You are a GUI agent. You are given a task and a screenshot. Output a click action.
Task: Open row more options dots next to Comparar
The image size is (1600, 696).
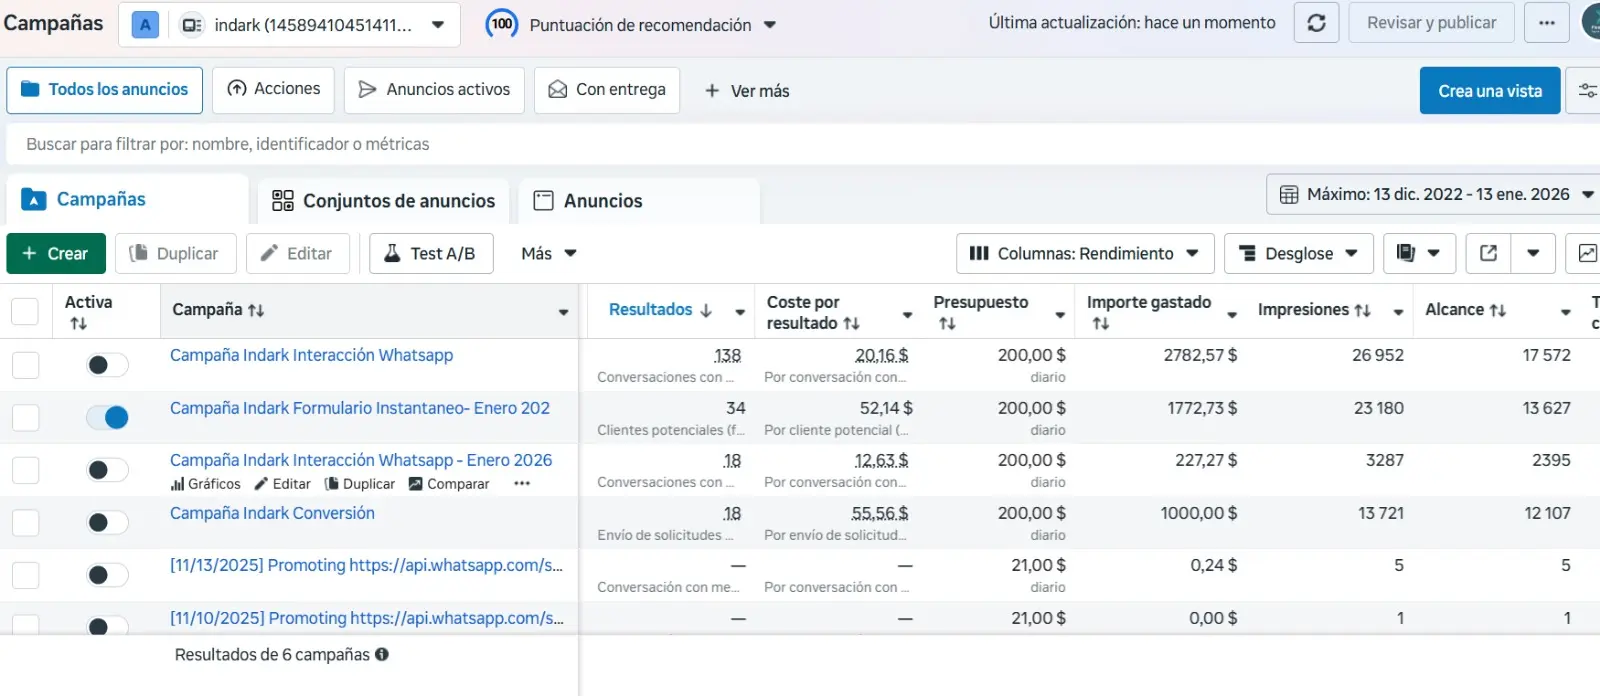tap(522, 484)
